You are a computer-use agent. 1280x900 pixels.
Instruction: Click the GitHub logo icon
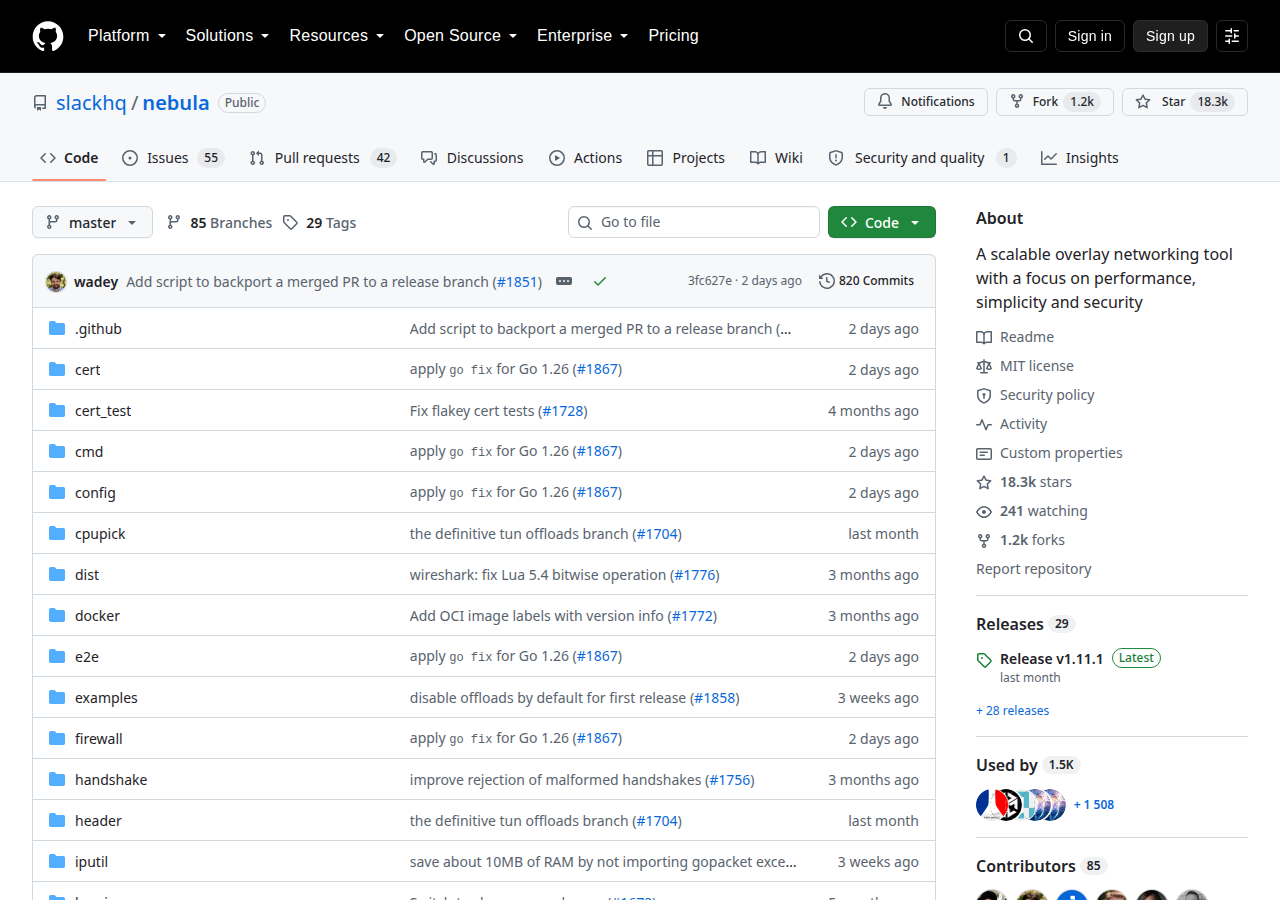pos(48,36)
